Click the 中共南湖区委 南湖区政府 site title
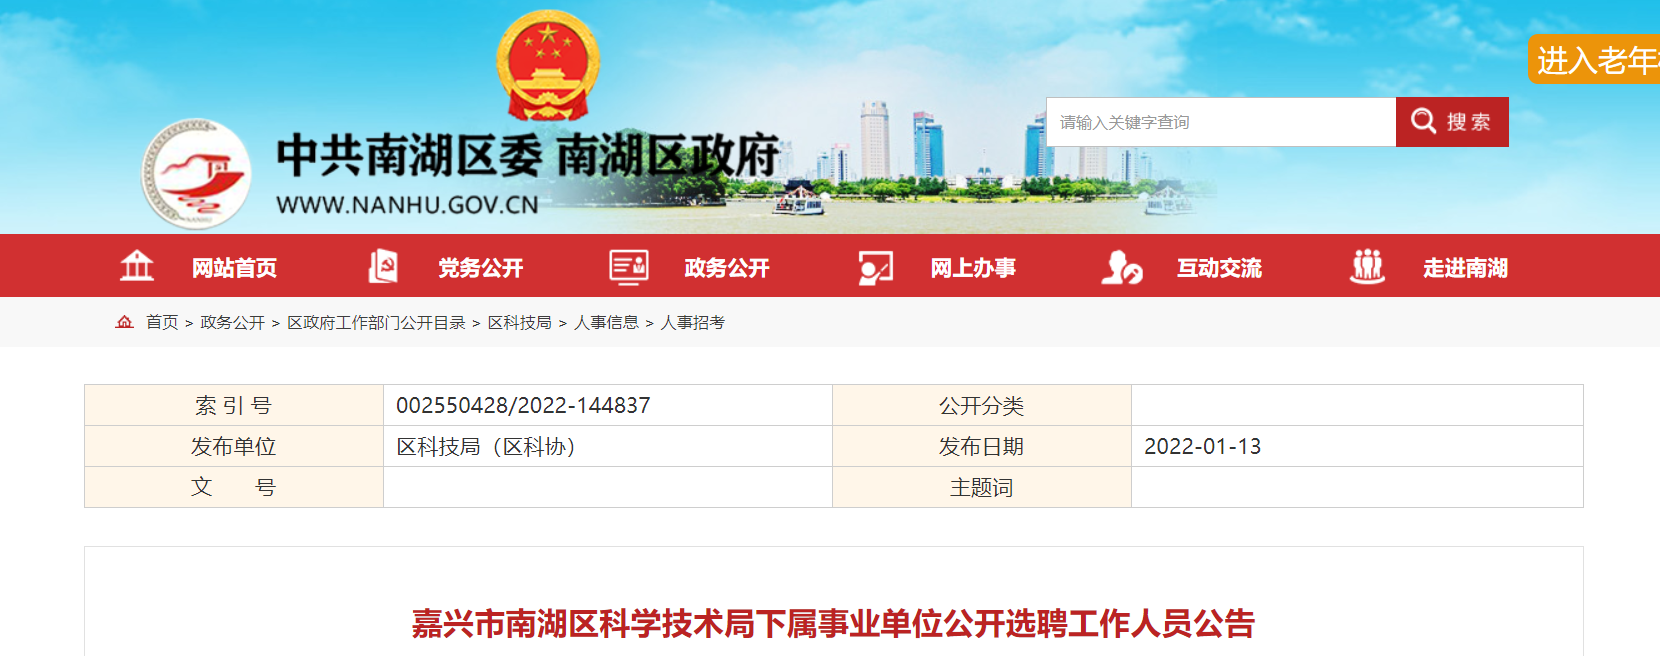The width and height of the screenshot is (1660, 656). 527,156
